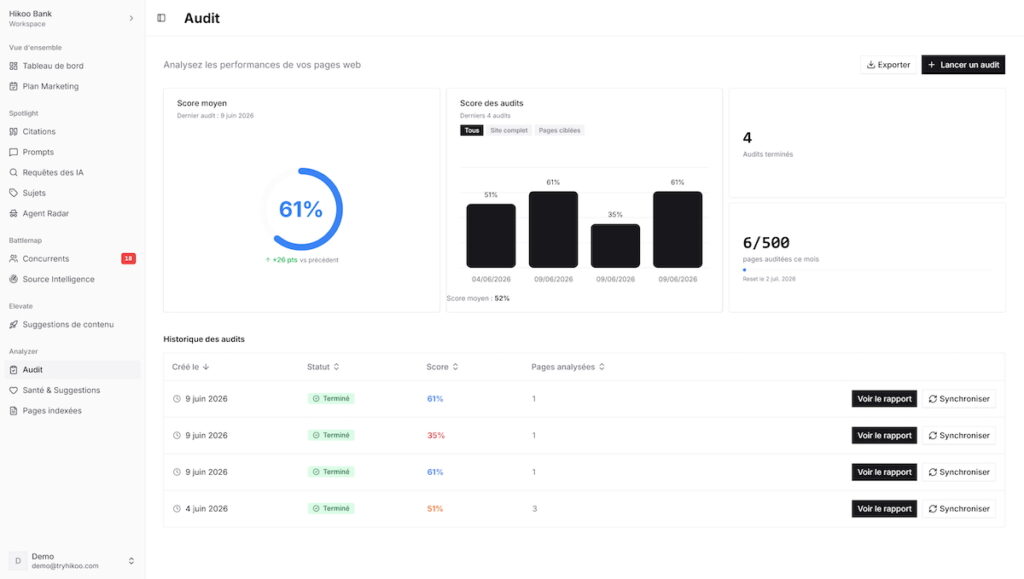Open Prompts chat icon

pyautogui.click(x=14, y=152)
